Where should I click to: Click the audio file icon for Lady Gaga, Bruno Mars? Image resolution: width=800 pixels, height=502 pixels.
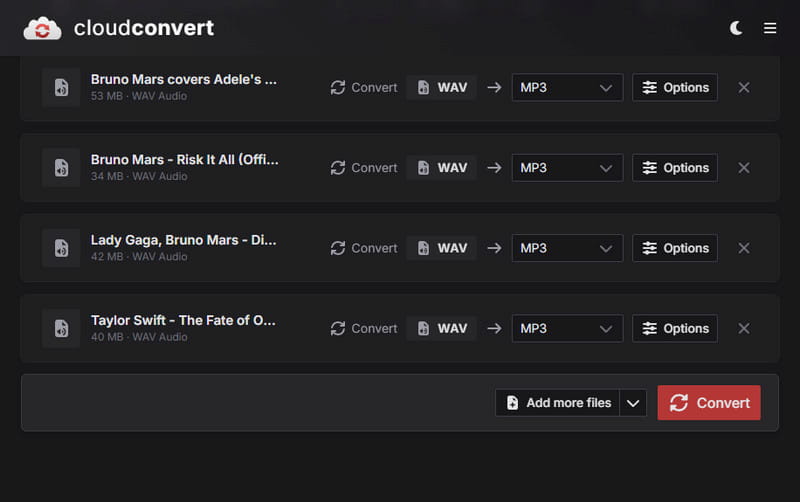pyautogui.click(x=61, y=248)
